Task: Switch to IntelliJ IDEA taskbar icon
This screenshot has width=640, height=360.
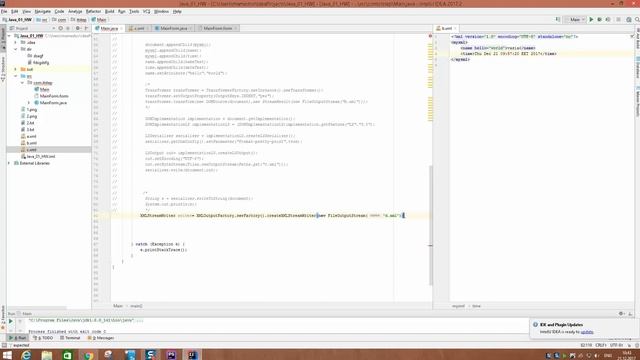Action: (192, 355)
